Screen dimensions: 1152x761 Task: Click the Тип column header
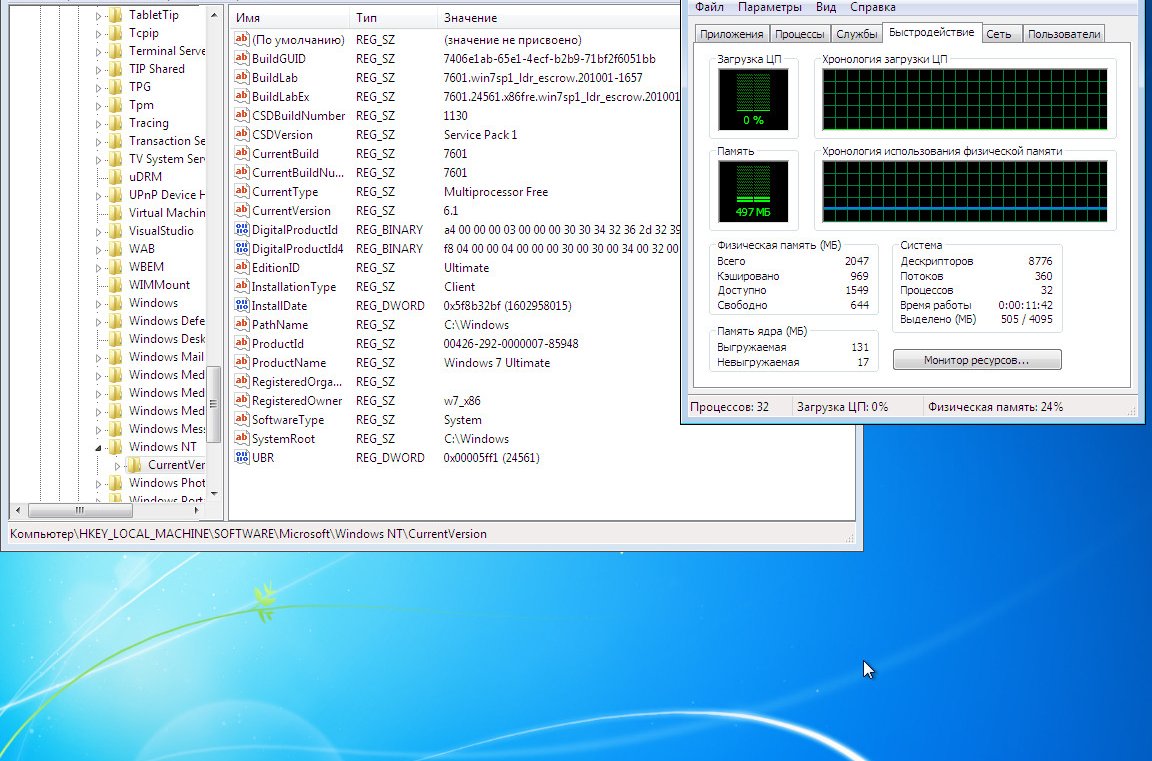pos(393,18)
